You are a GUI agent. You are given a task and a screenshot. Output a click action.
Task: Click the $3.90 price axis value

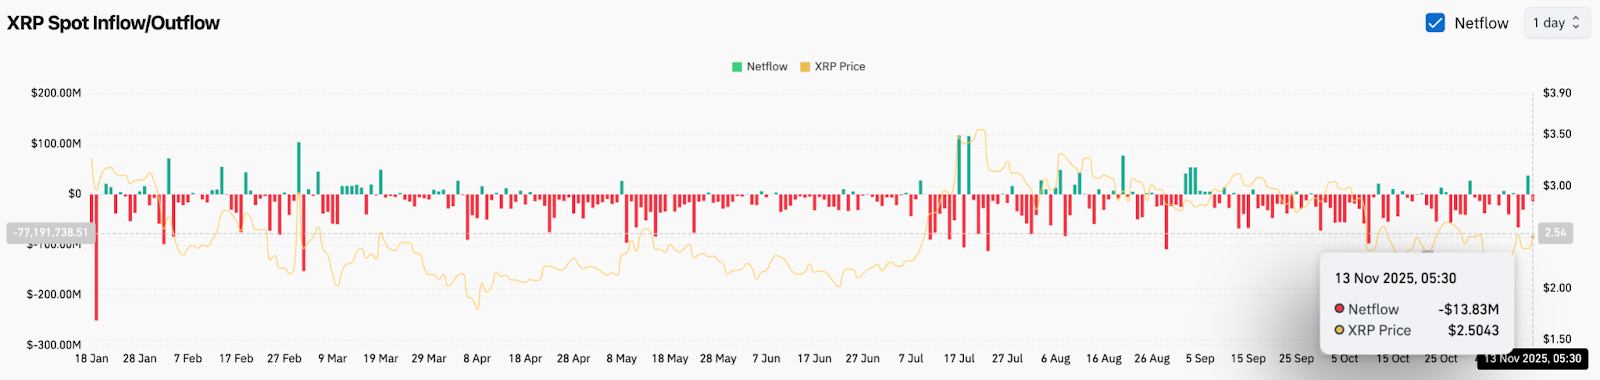pyautogui.click(x=1557, y=93)
